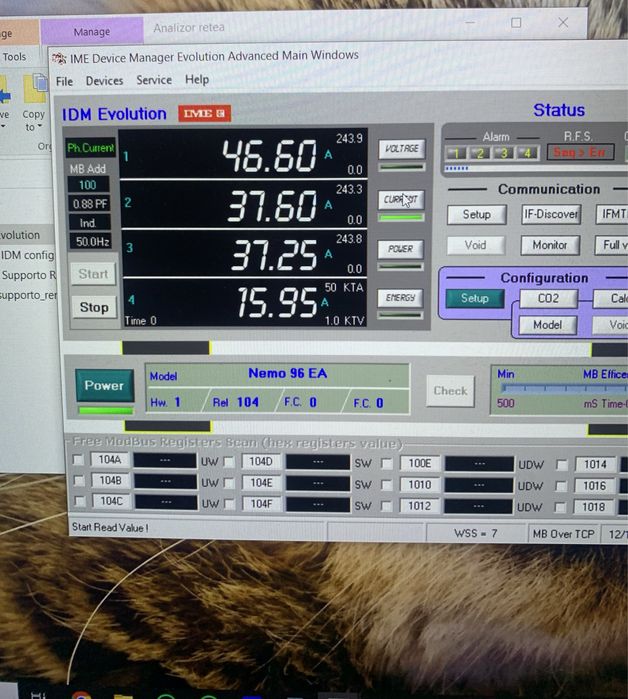Select the Manage ribbon tab in Explorer window

point(92,32)
